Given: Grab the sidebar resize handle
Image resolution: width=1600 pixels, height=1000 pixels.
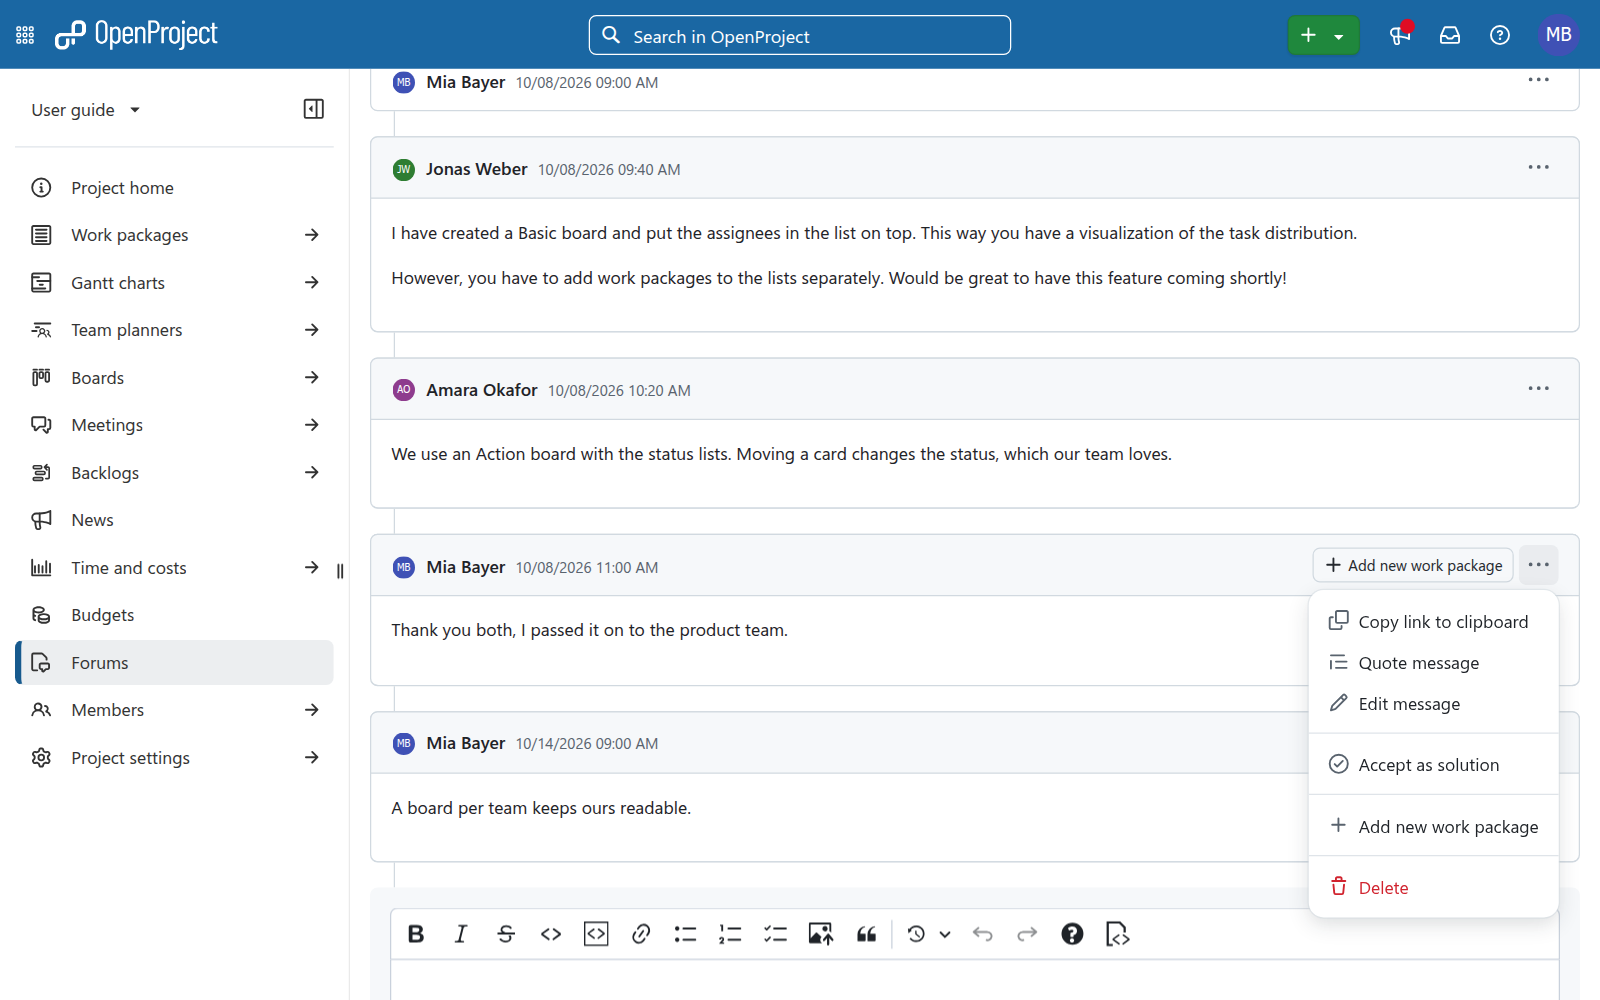Looking at the screenshot, I should [x=340, y=571].
